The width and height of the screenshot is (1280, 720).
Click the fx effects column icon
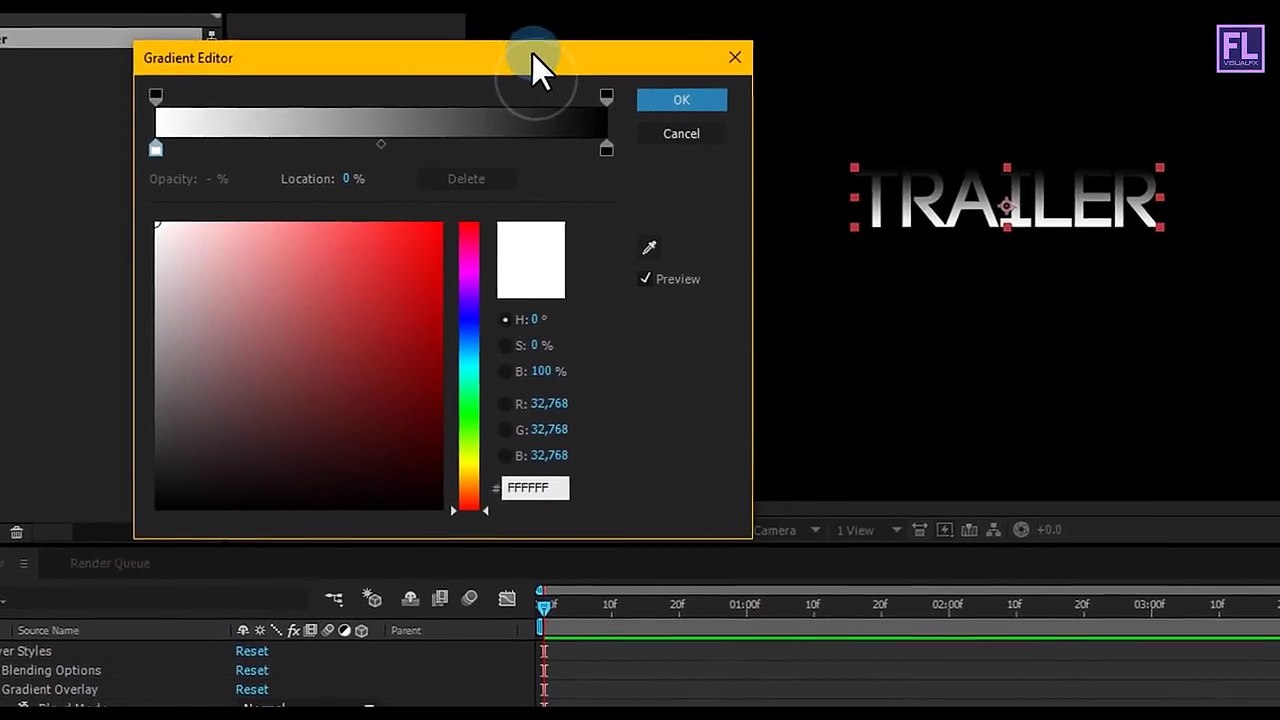click(x=294, y=630)
